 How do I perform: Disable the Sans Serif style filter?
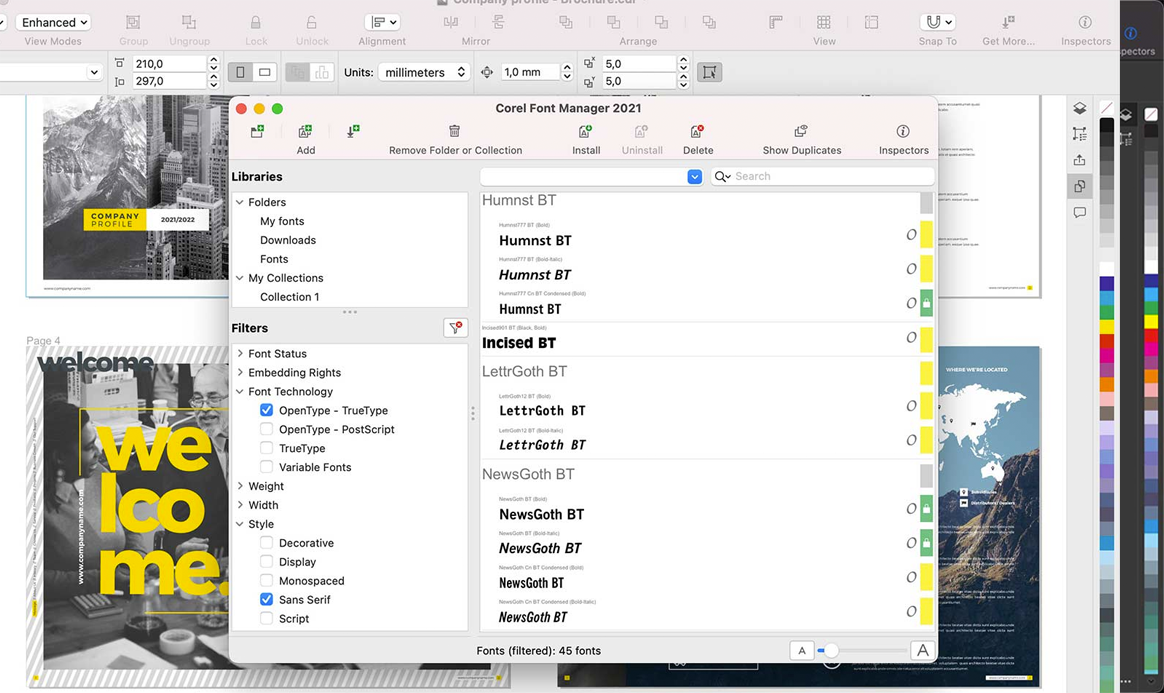tap(266, 599)
